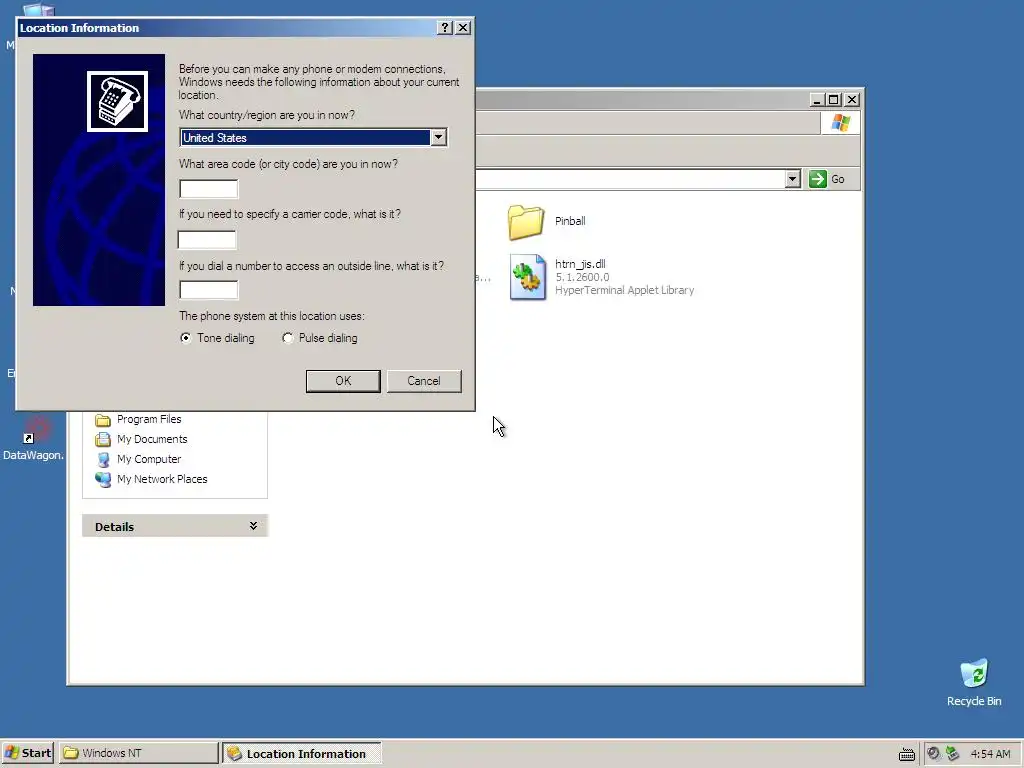Click the Start button

pyautogui.click(x=27, y=753)
